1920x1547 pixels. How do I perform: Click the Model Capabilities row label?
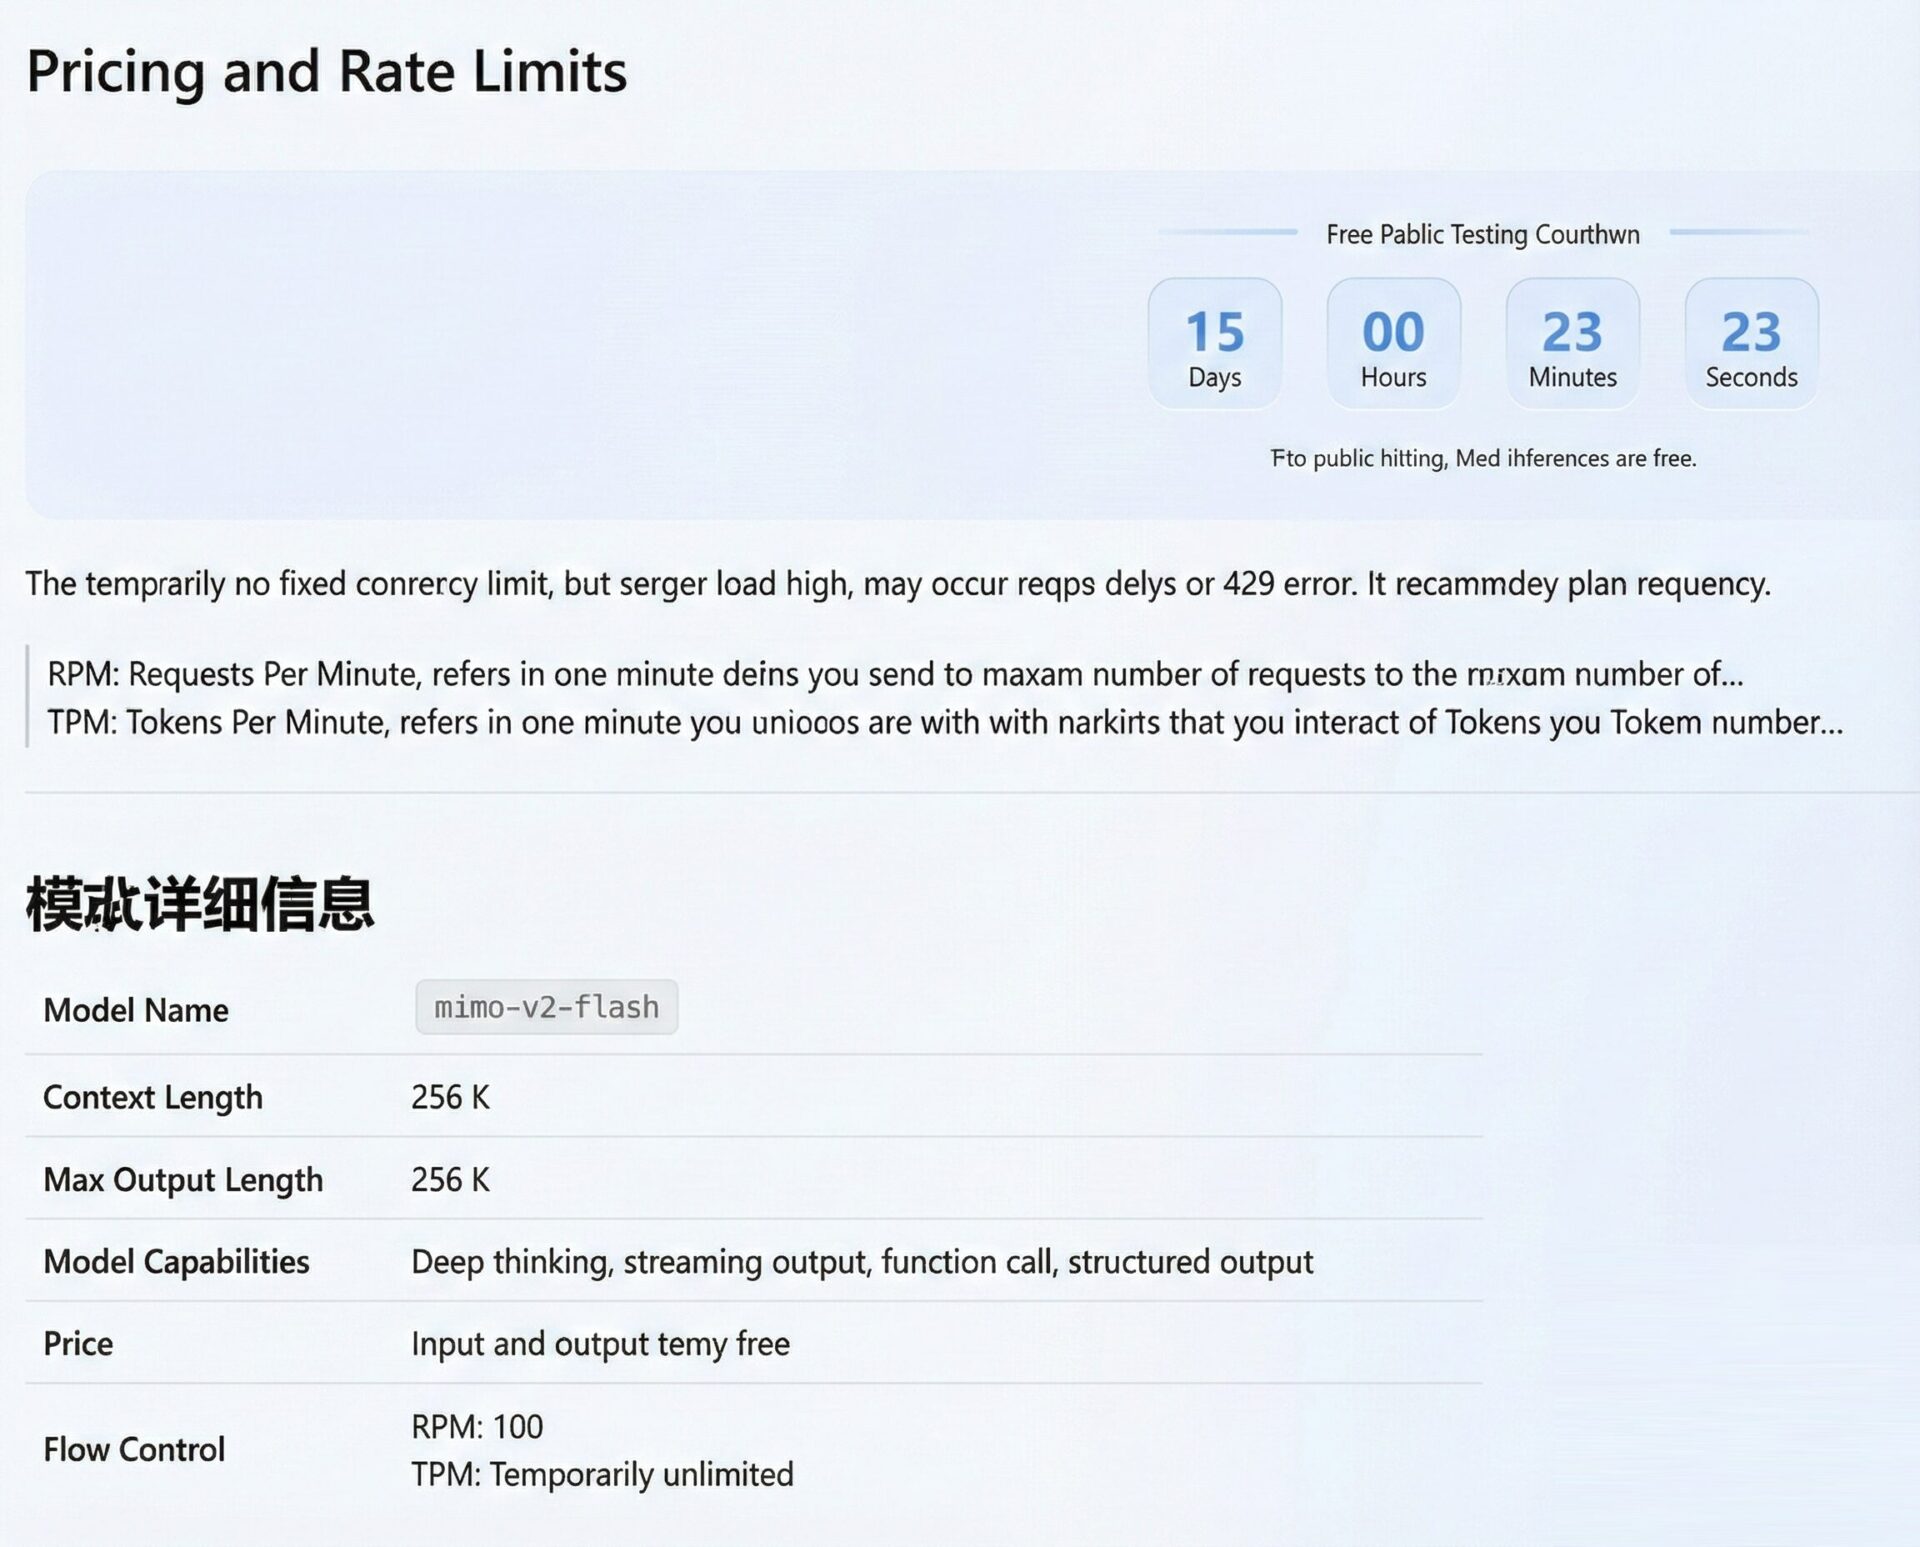pyautogui.click(x=176, y=1261)
